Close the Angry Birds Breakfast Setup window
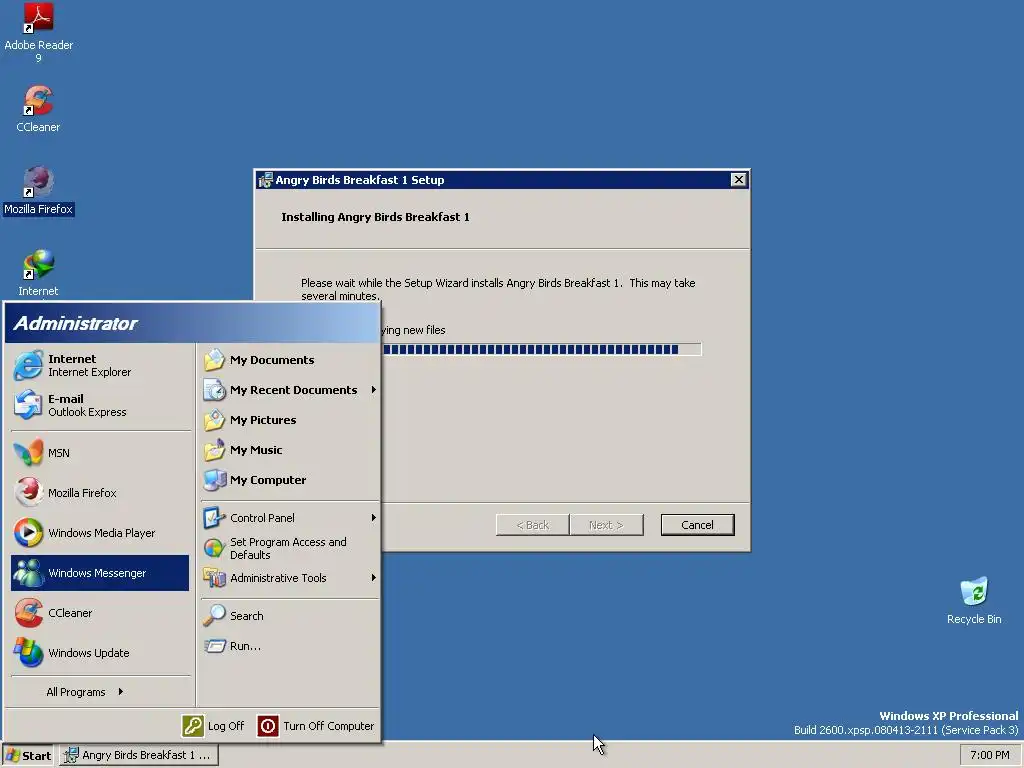 (738, 180)
